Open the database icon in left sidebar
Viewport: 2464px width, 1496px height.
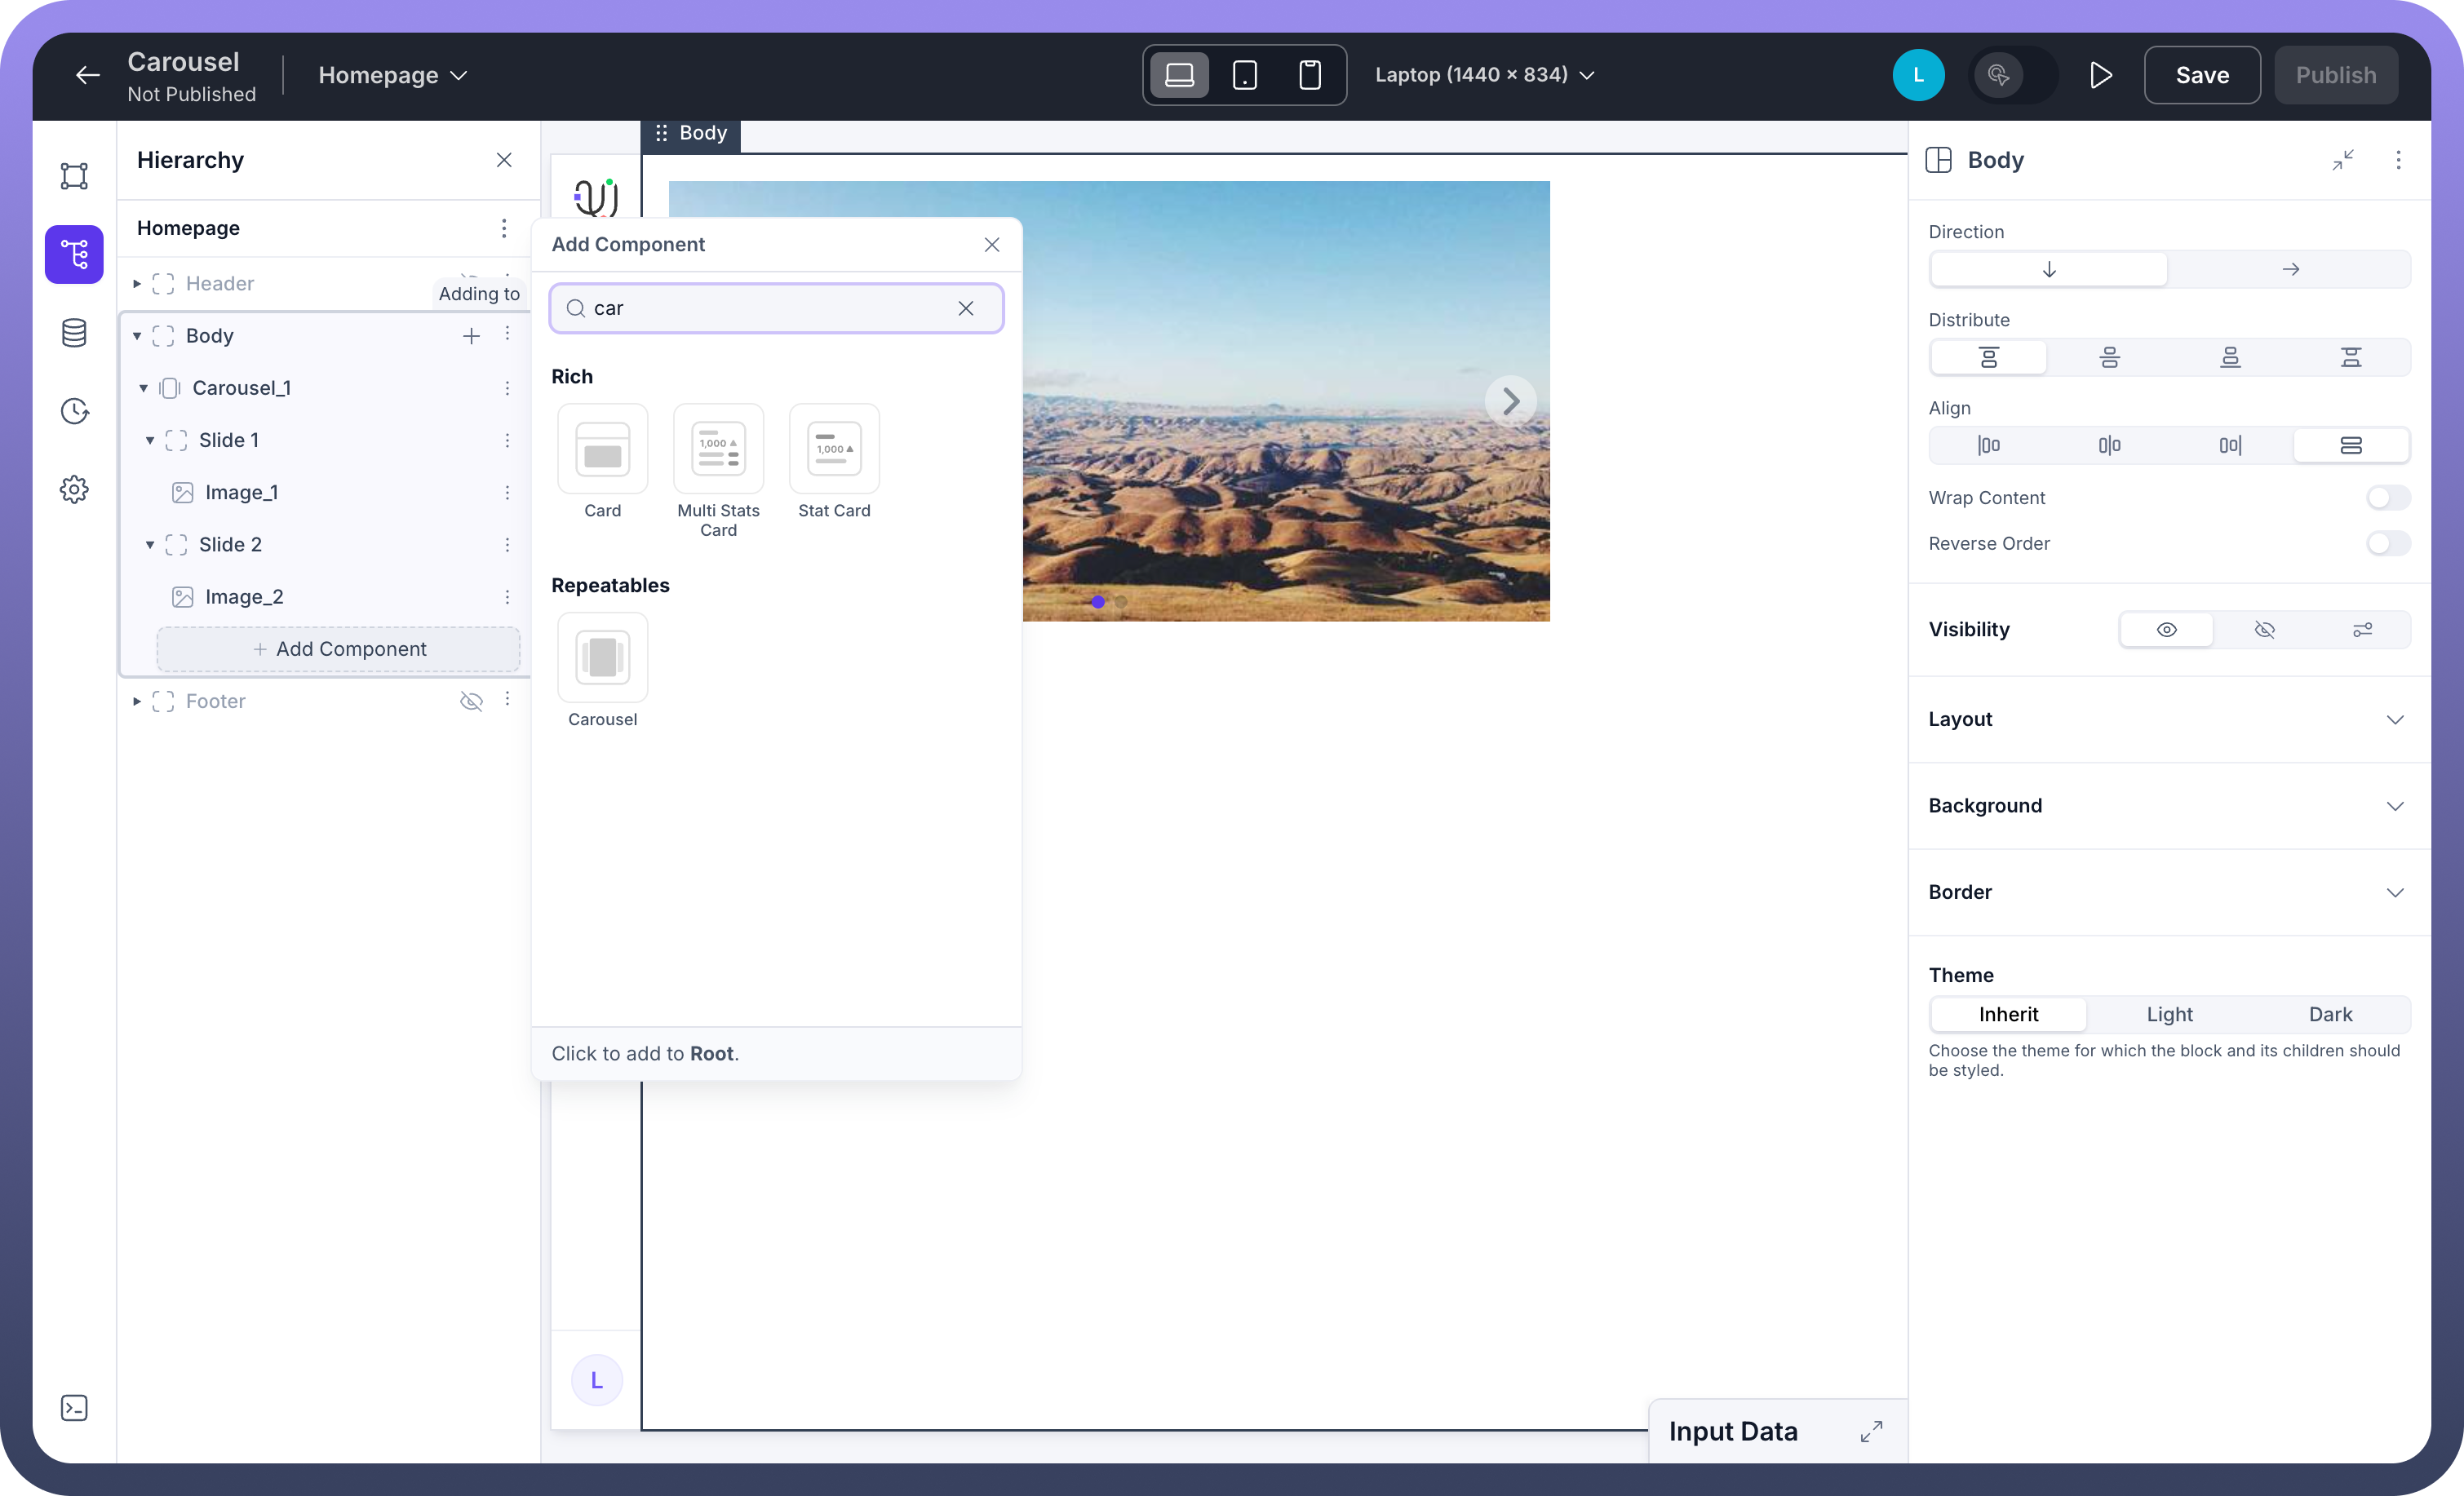(x=74, y=333)
